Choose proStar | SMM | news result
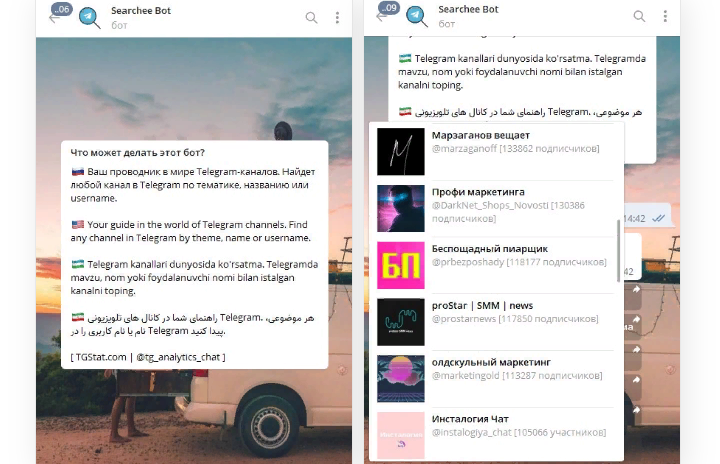The height and width of the screenshot is (464, 720). click(496, 322)
